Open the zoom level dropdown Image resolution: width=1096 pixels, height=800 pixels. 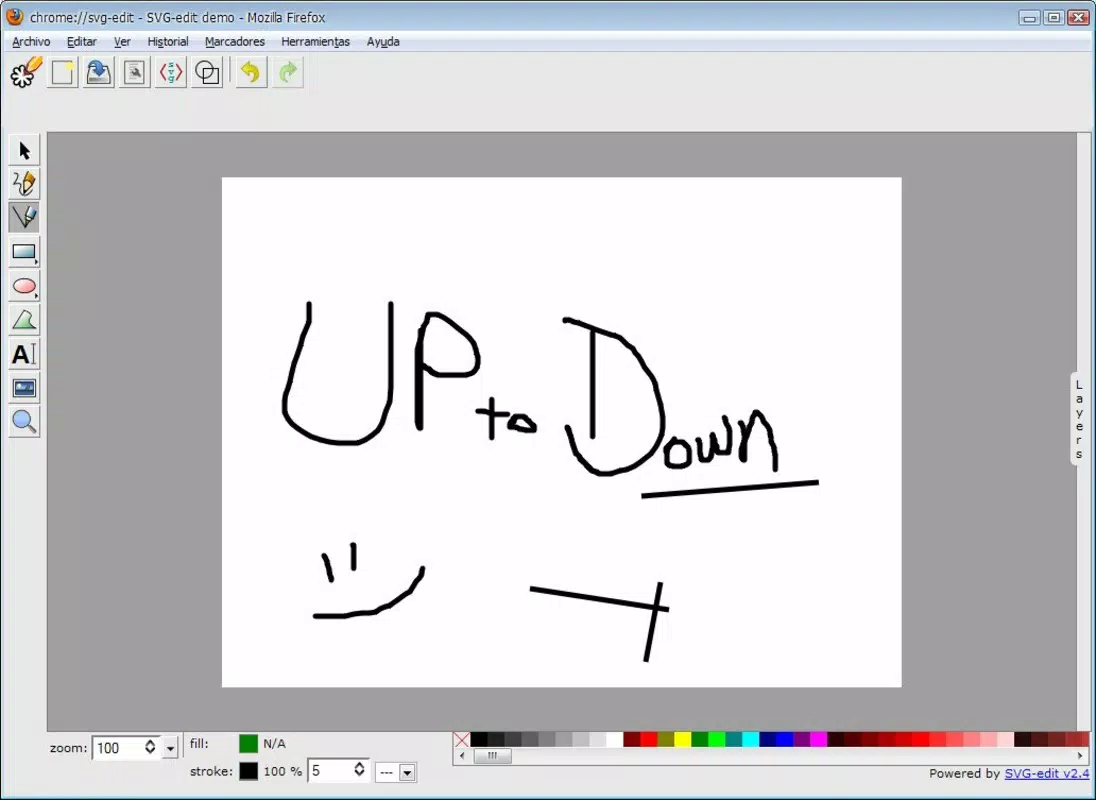(170, 748)
